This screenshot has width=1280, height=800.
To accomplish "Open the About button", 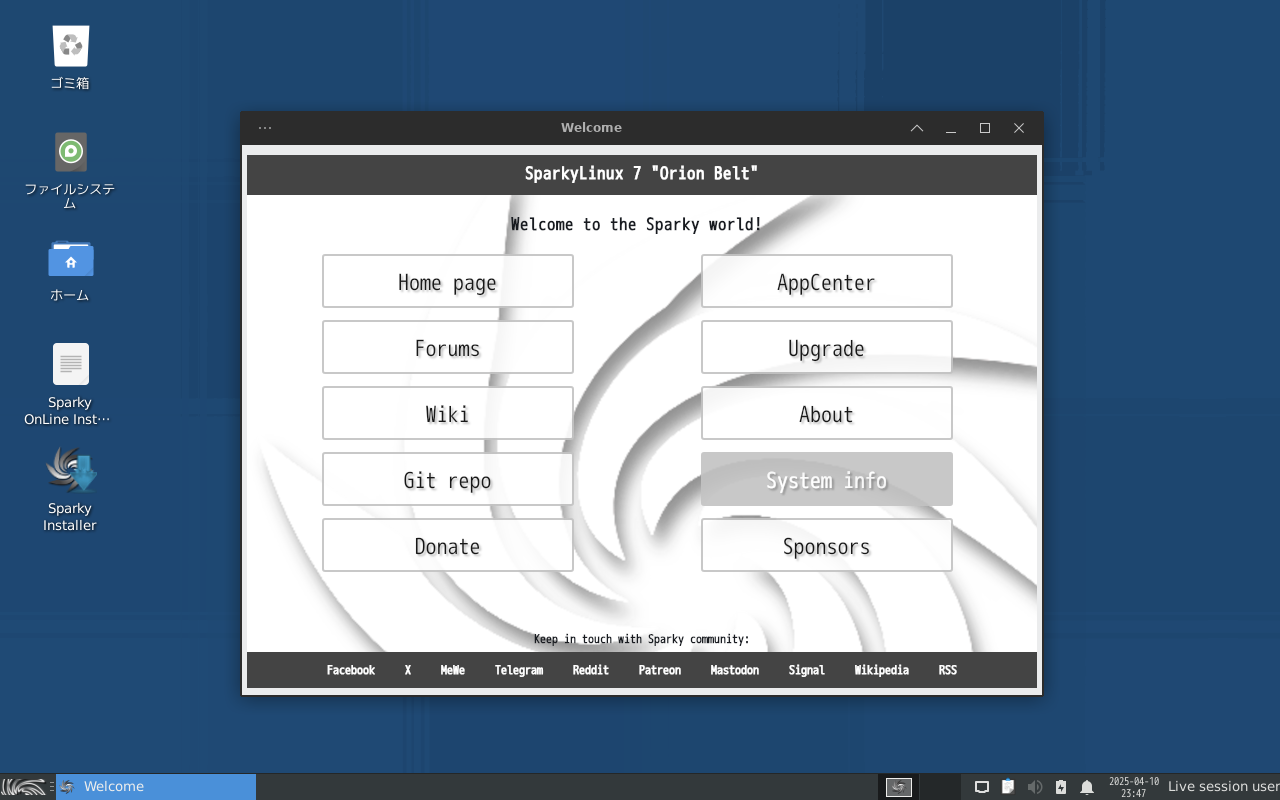I will pyautogui.click(x=827, y=413).
